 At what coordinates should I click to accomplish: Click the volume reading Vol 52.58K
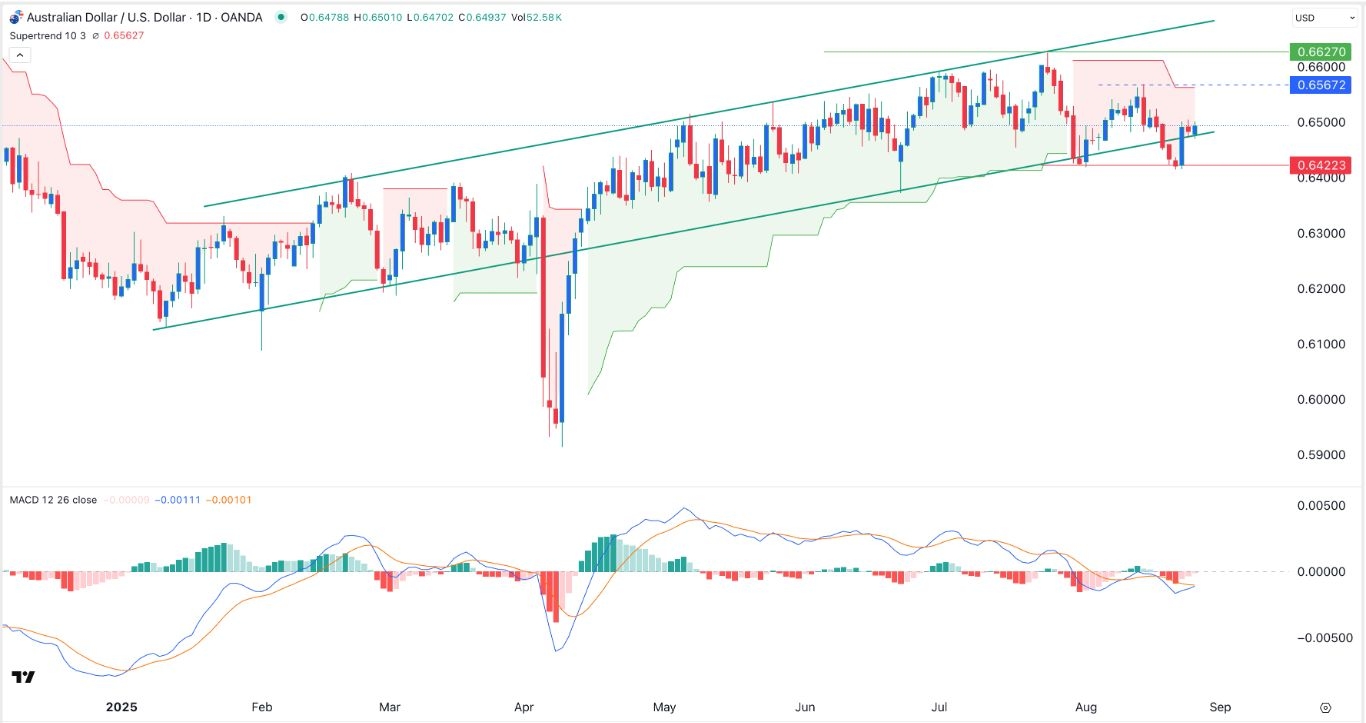[537, 17]
